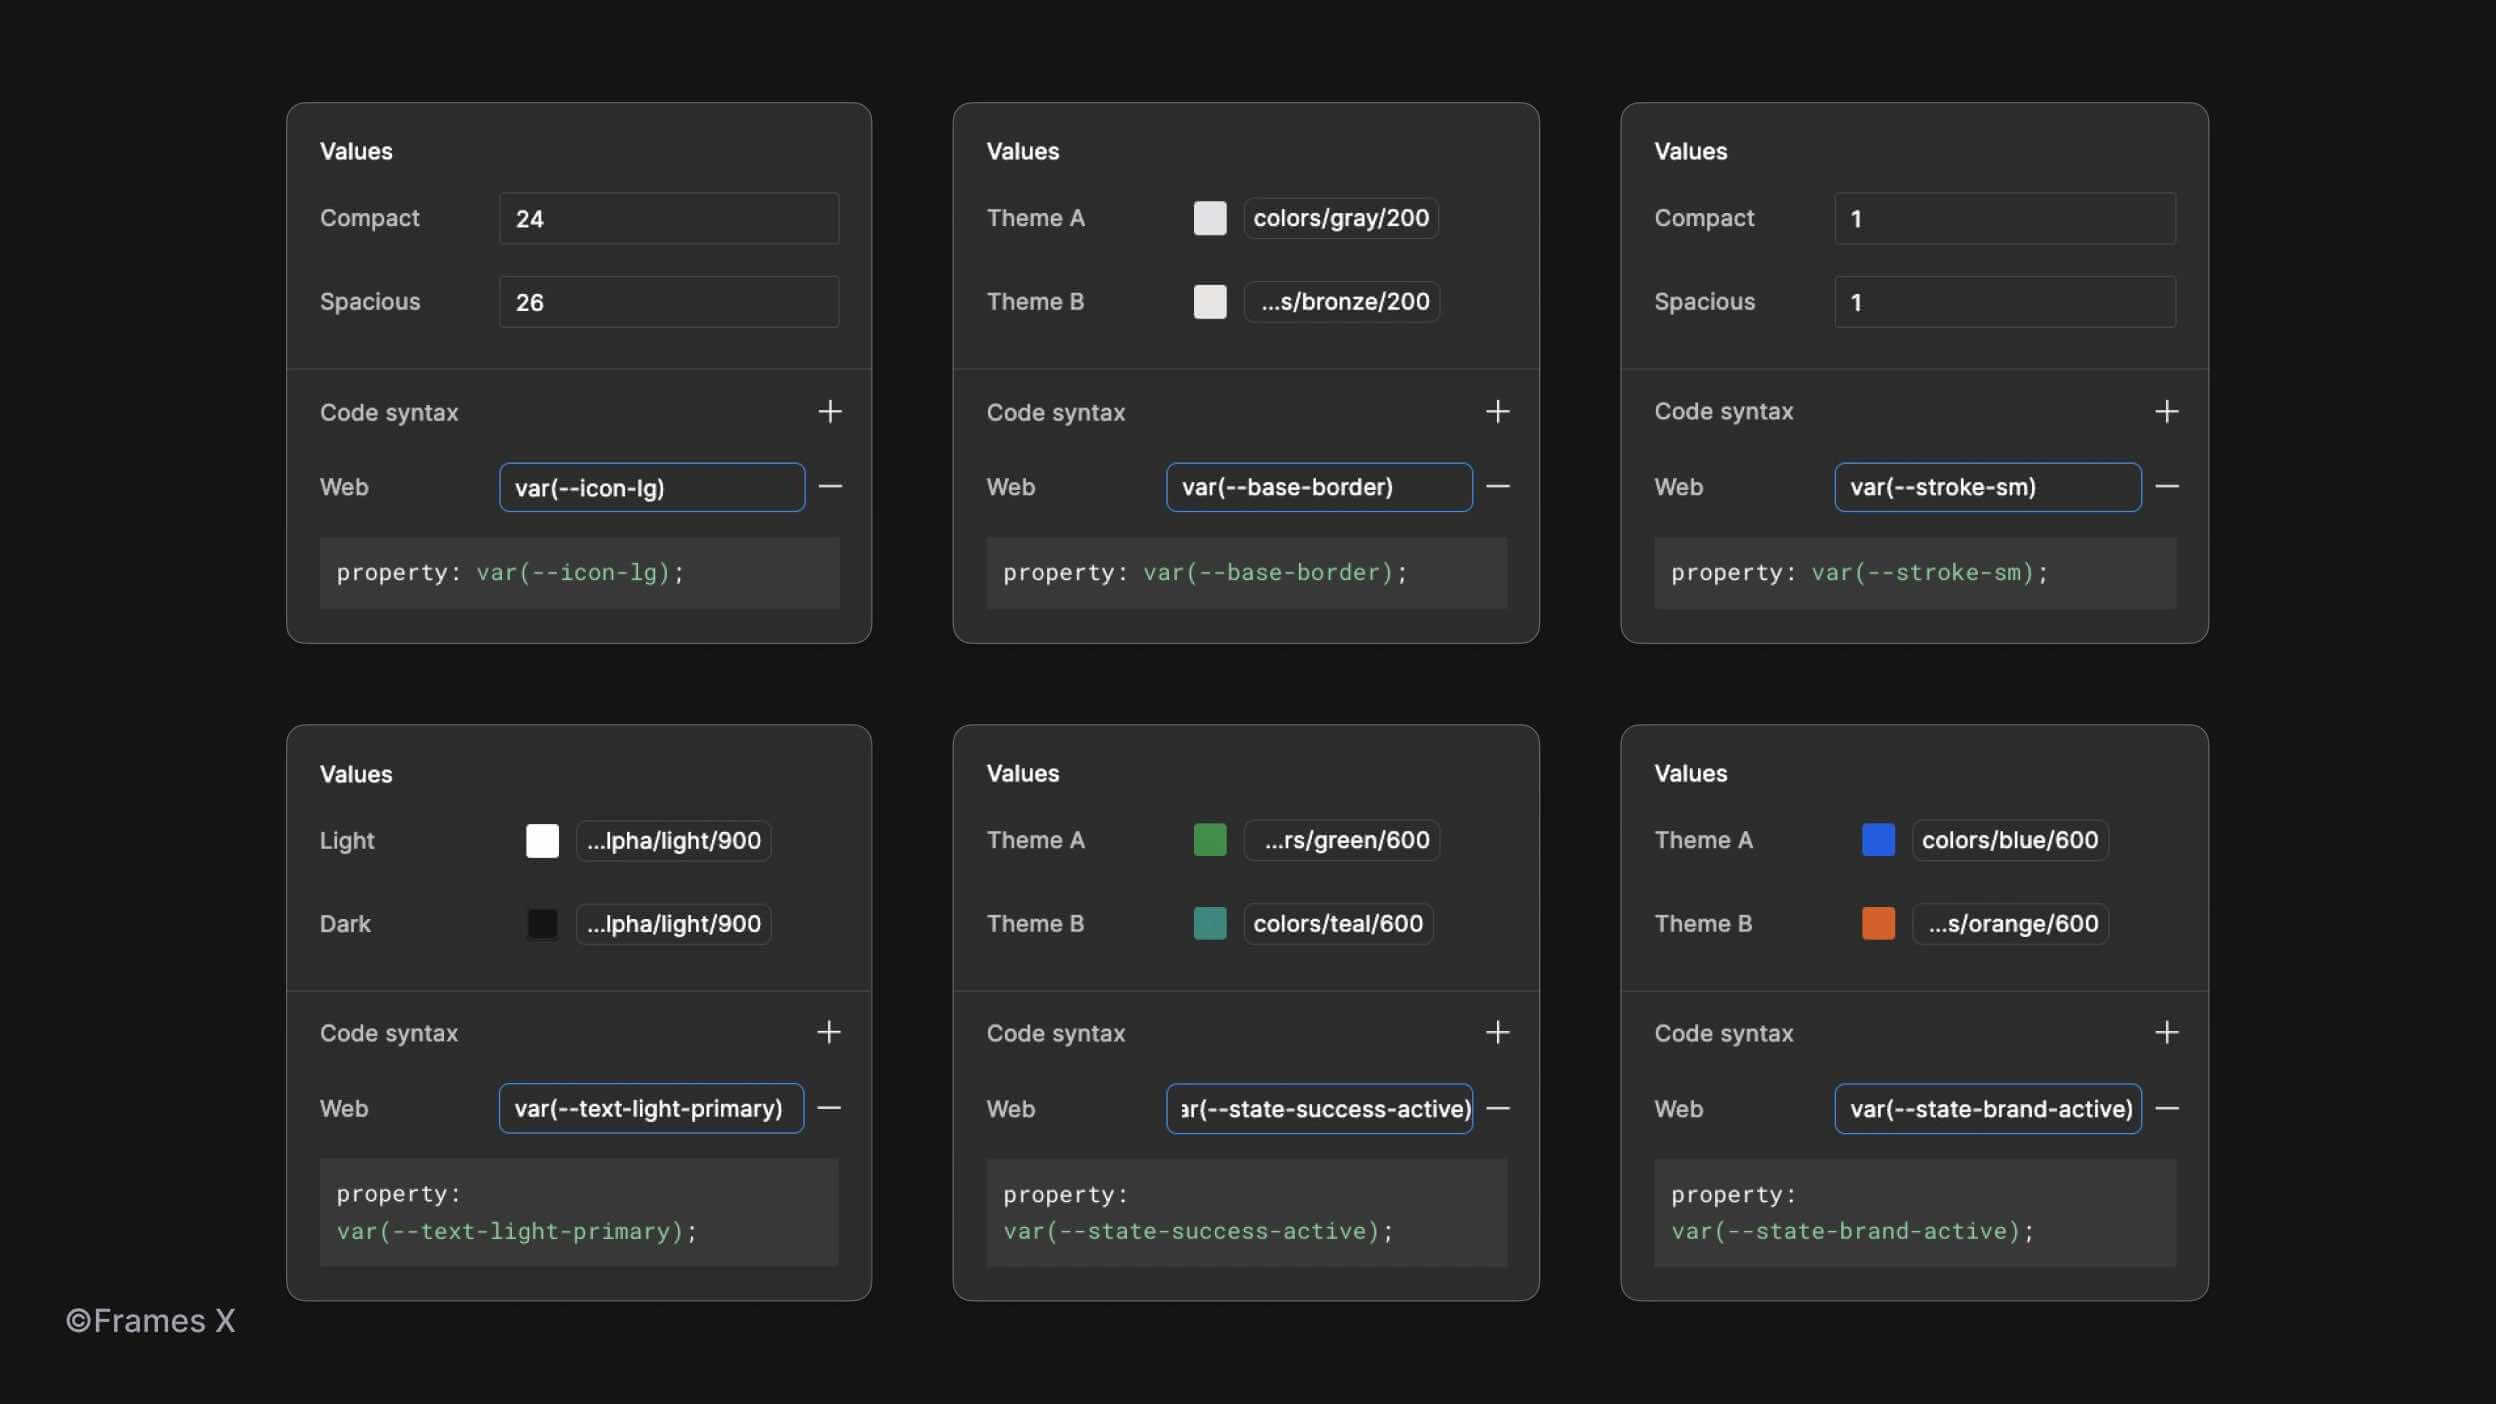2496x1404 pixels.
Task: Click the Web label beside var(--stroke-sm)
Action: coord(1678,487)
